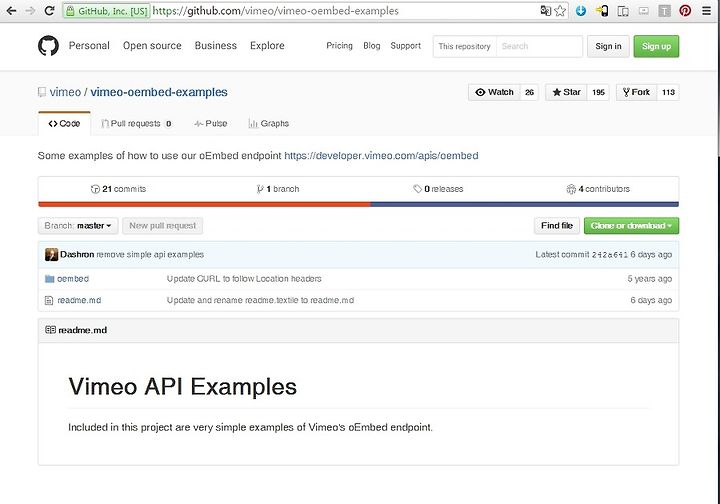View the 4 contributors link
This screenshot has height=504, width=720.
tap(598, 189)
